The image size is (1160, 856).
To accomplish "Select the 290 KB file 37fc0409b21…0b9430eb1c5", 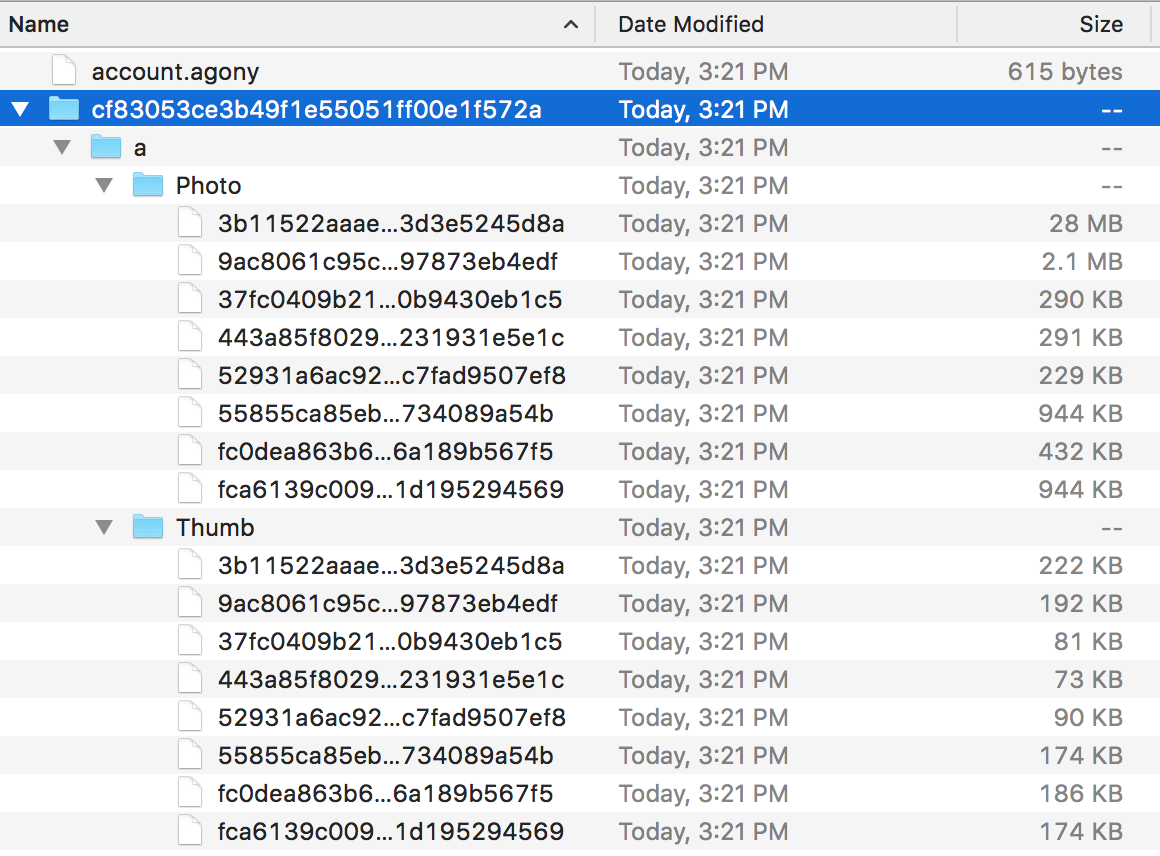I will (390, 300).
